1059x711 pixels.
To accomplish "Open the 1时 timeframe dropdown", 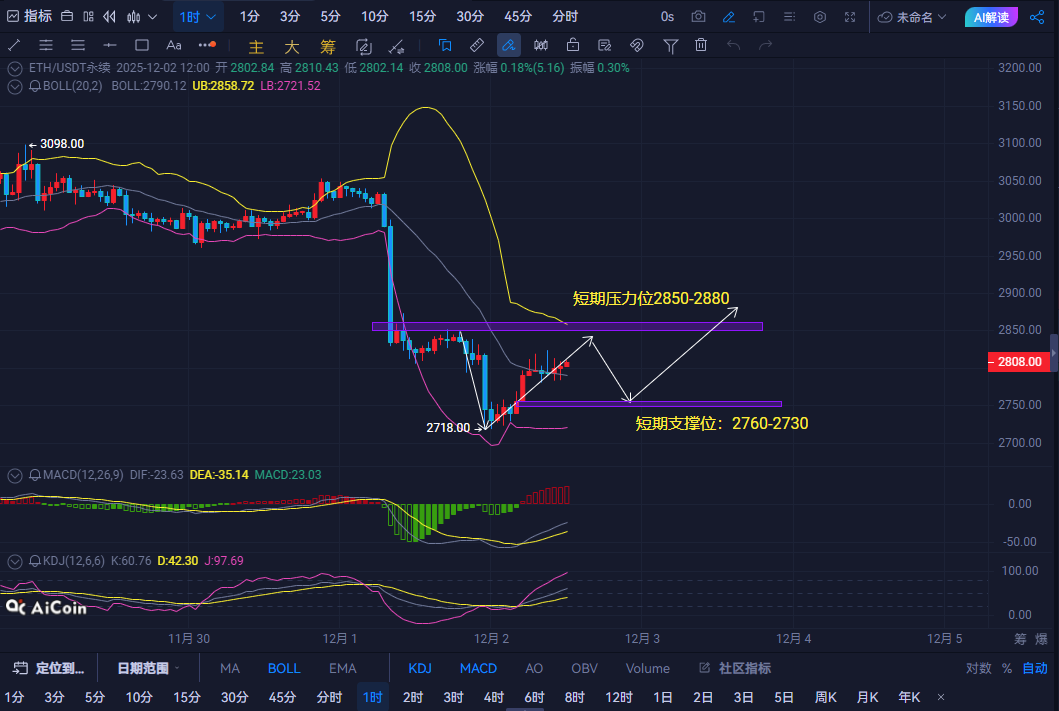I will pyautogui.click(x=198, y=17).
